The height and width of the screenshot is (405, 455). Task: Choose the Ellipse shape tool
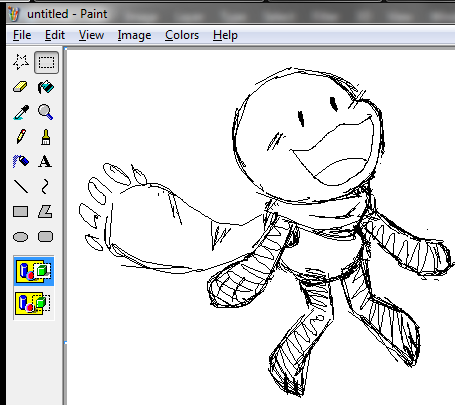(x=21, y=237)
